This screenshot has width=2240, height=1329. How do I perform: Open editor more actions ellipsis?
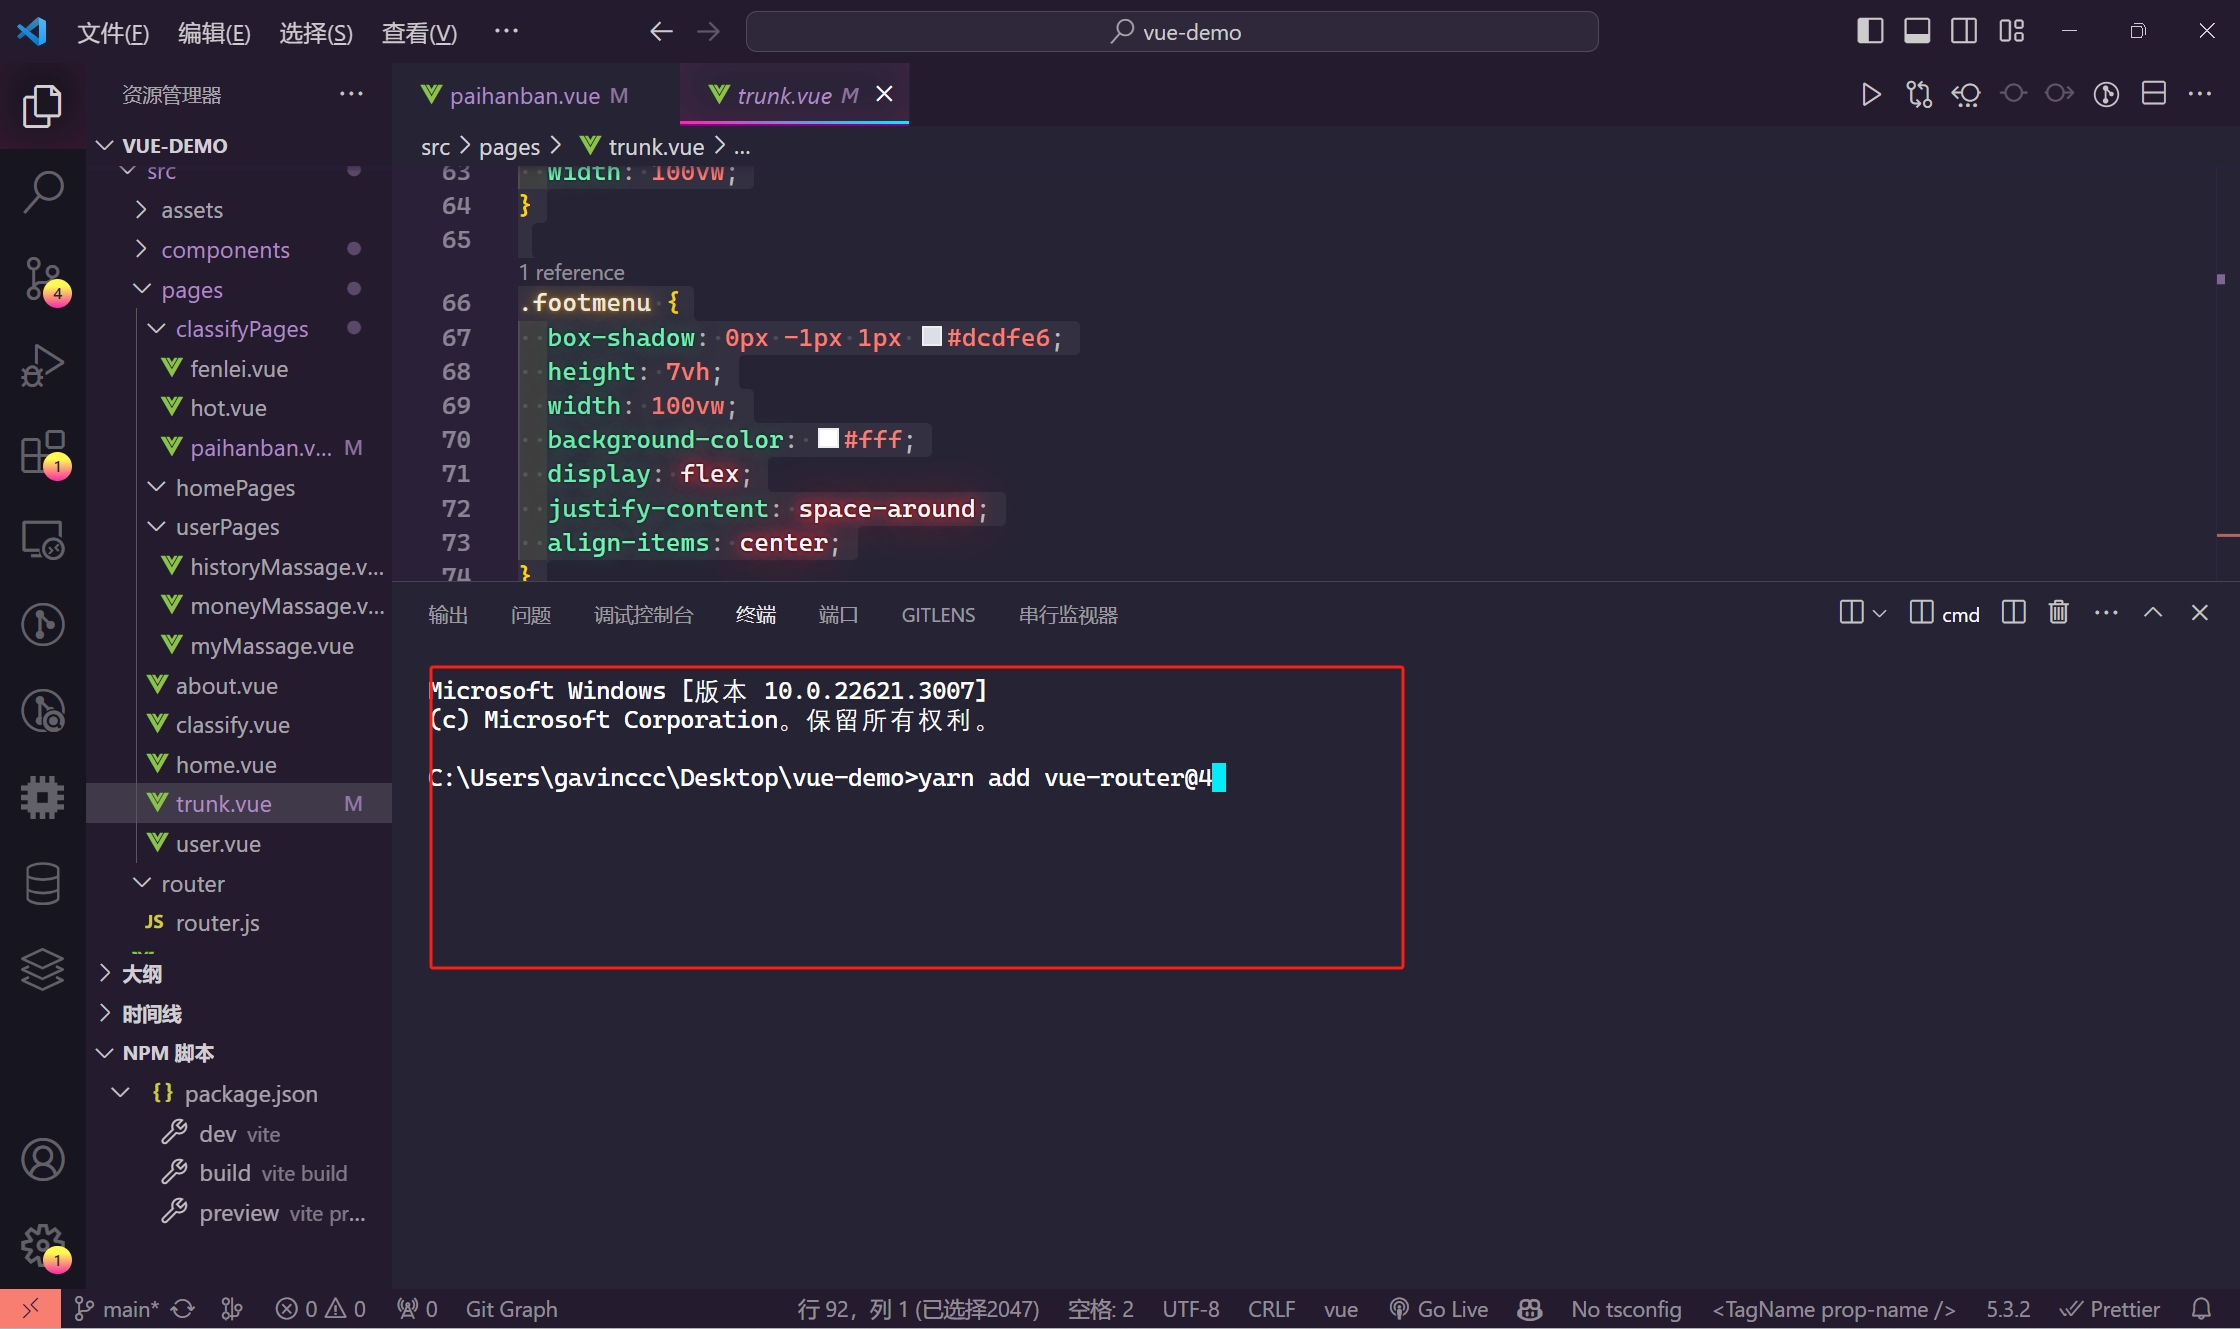pos(2200,94)
